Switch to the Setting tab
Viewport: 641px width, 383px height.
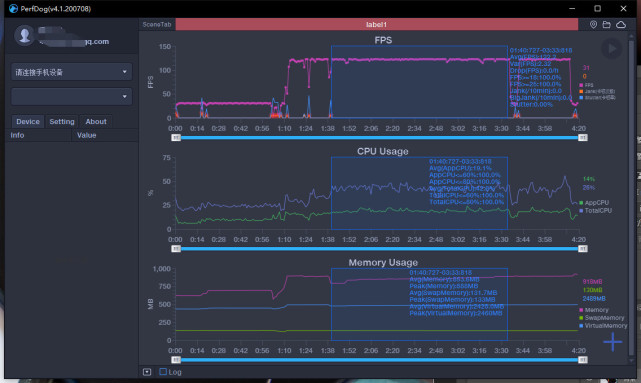point(62,121)
